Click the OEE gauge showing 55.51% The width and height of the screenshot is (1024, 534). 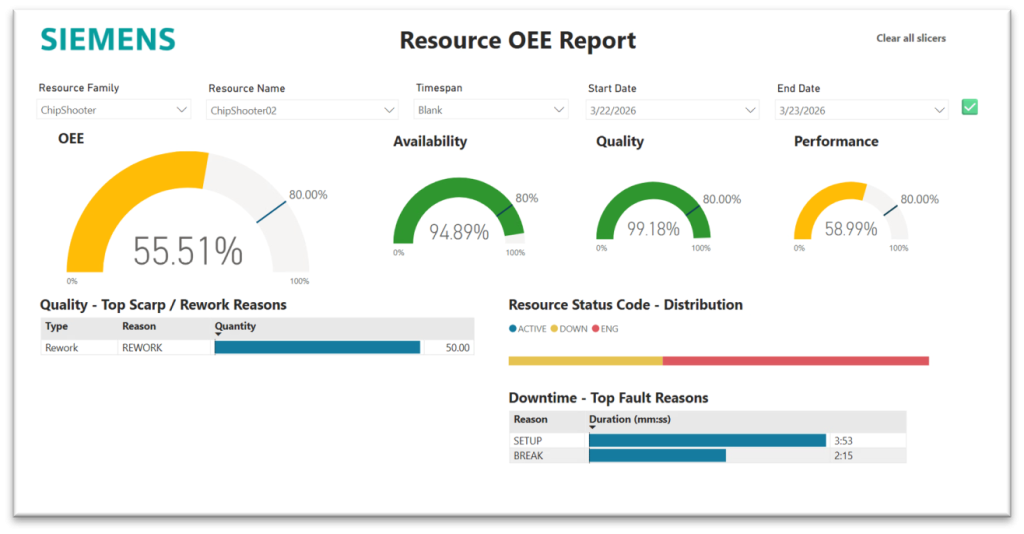pyautogui.click(x=188, y=212)
